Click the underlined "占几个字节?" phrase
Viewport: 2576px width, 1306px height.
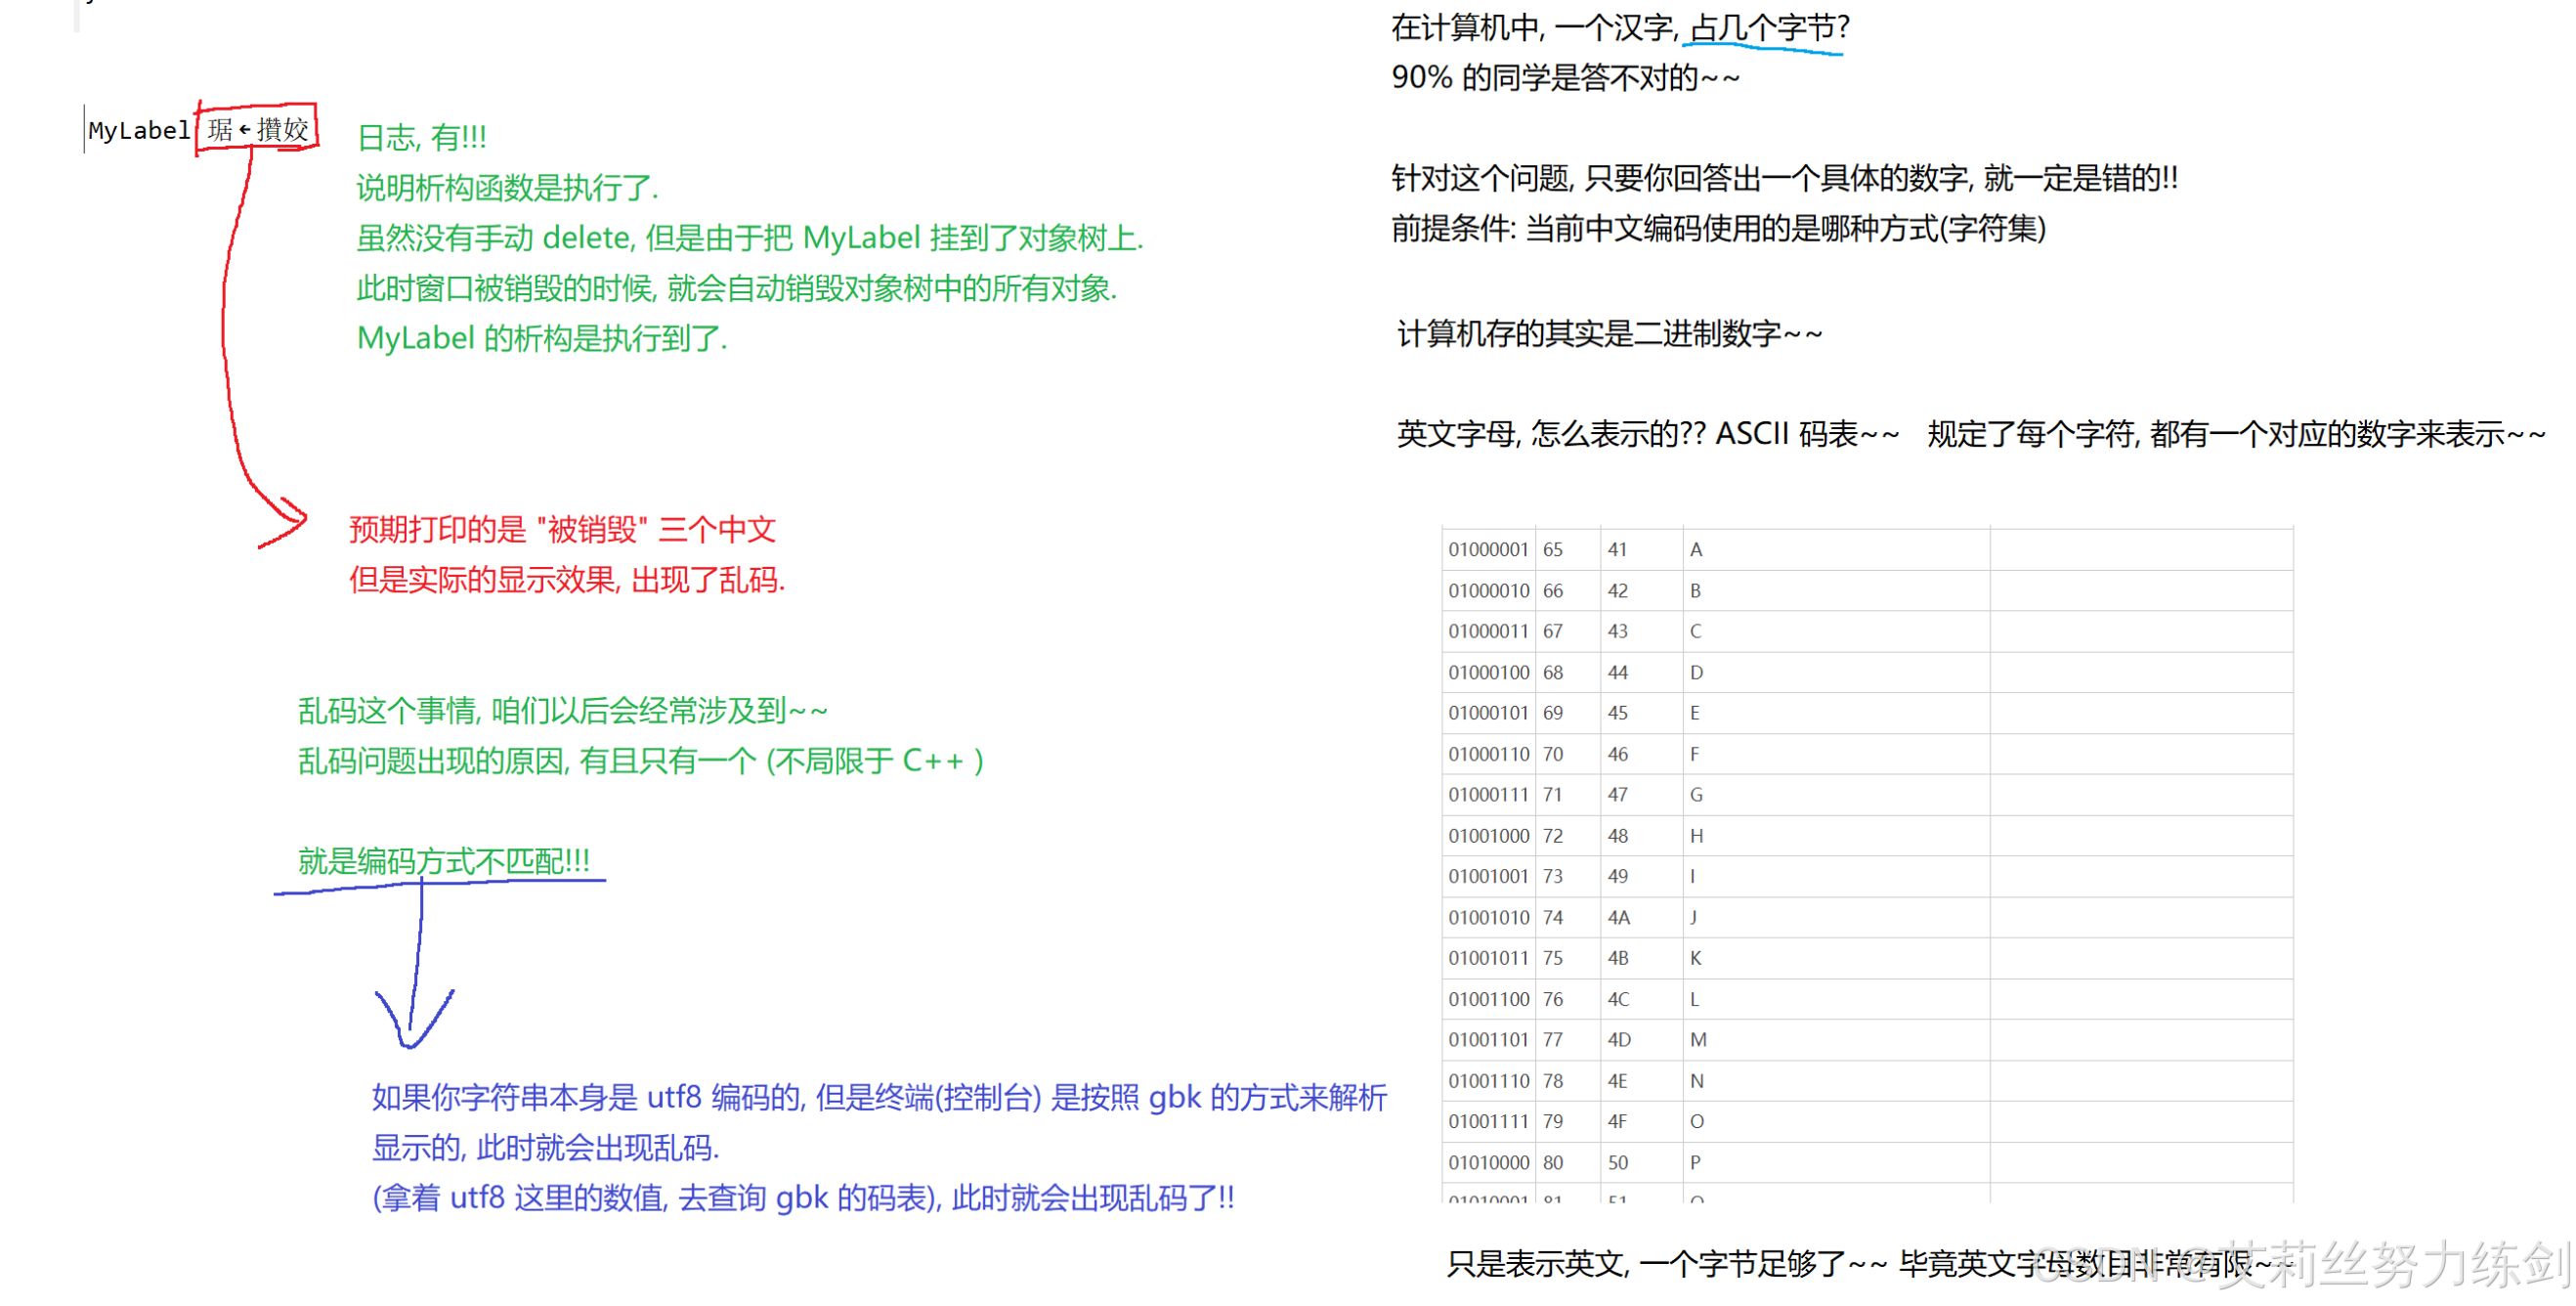(1768, 27)
